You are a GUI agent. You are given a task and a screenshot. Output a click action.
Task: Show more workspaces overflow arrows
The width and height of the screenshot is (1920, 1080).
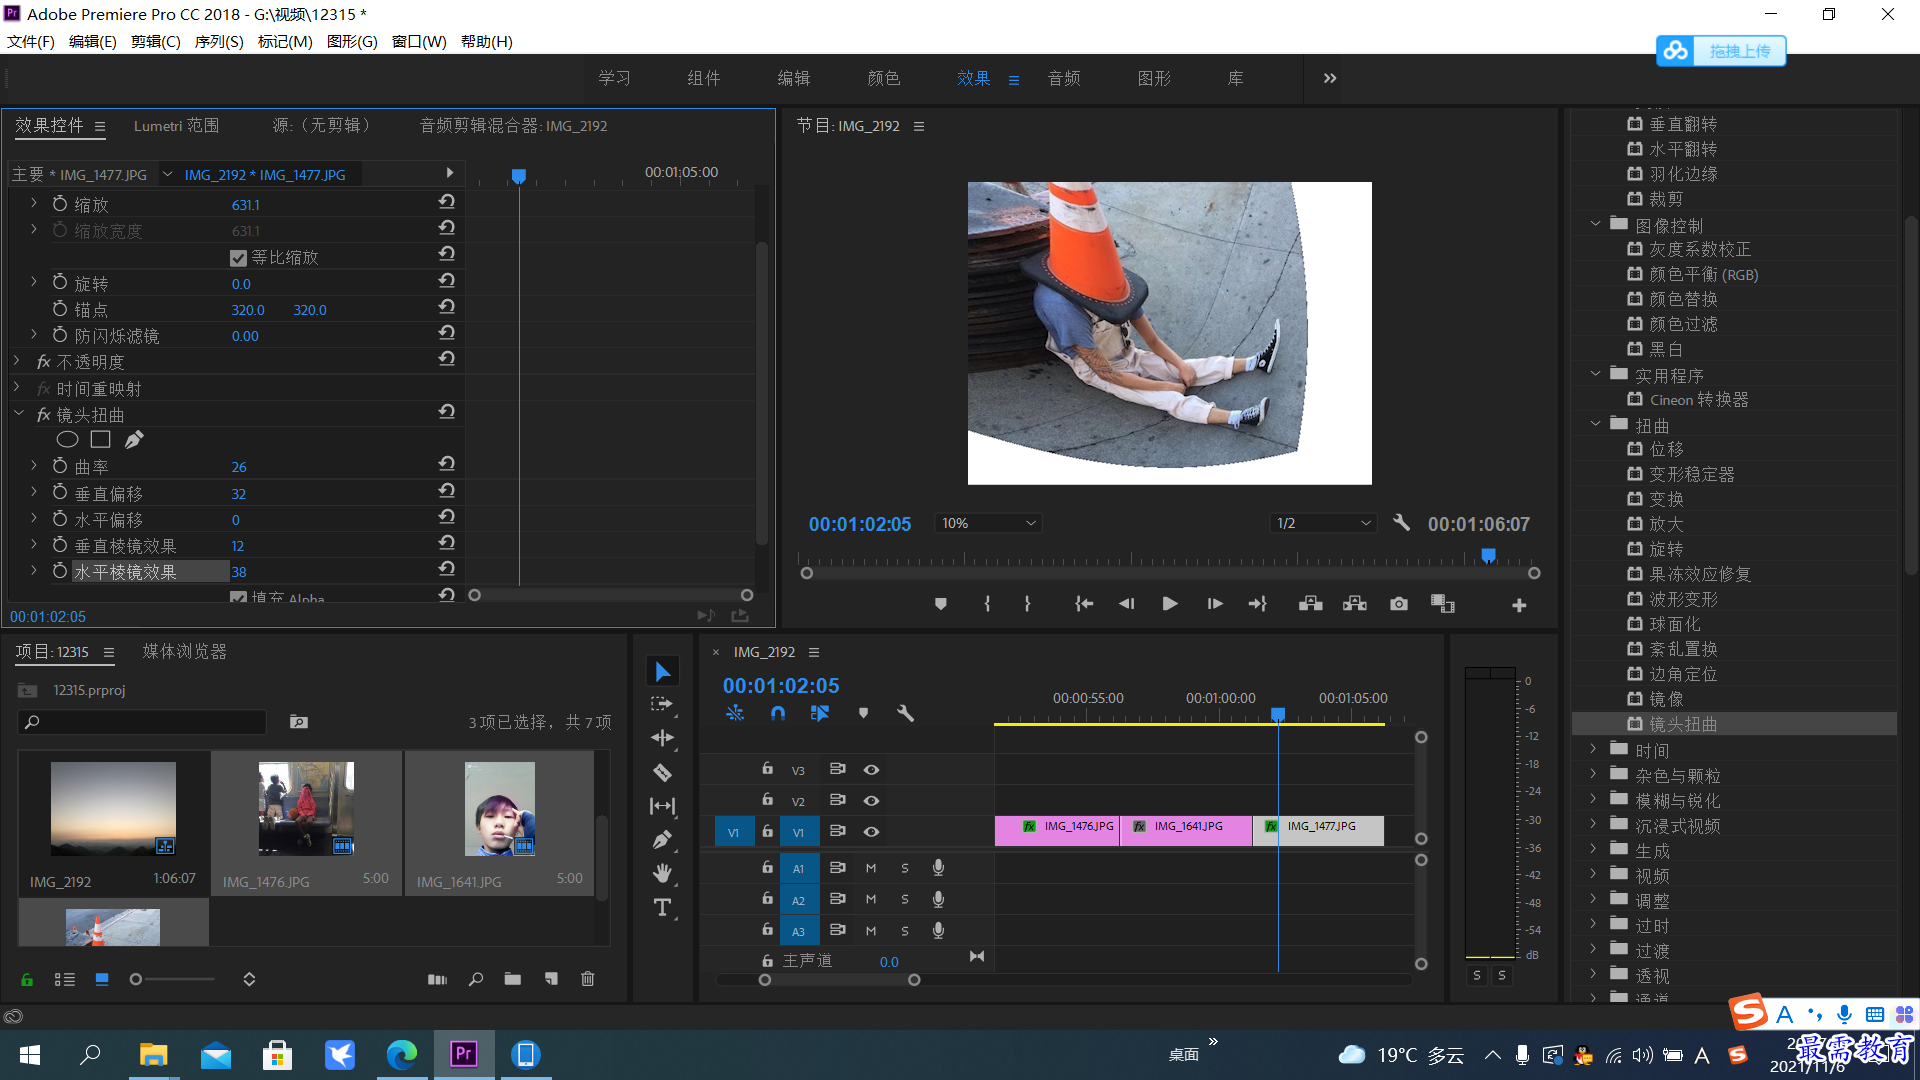point(1330,78)
